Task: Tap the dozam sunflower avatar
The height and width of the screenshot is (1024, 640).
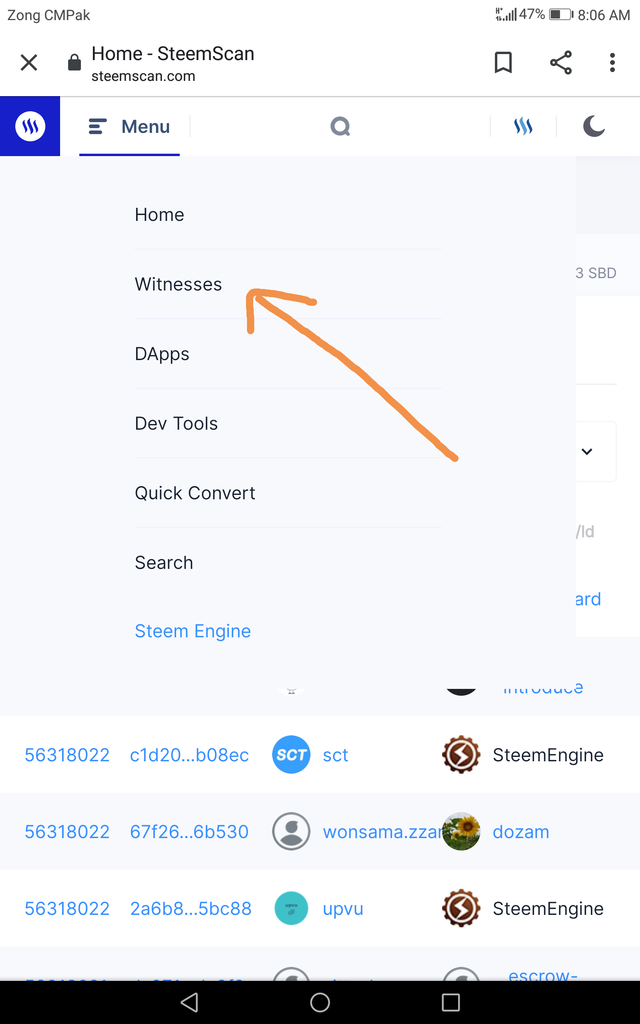Action: pyautogui.click(x=461, y=831)
